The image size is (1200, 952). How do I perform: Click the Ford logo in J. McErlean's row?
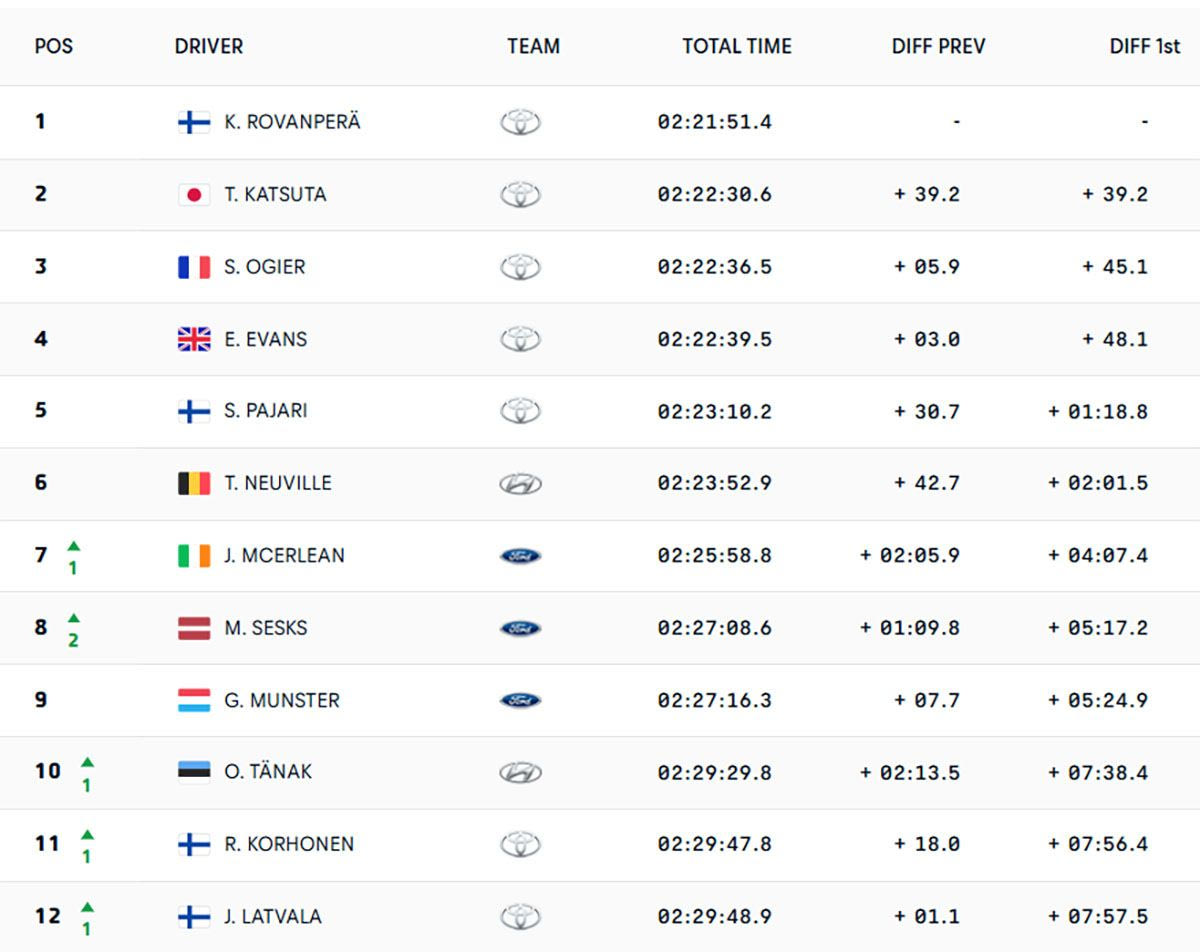pos(520,556)
